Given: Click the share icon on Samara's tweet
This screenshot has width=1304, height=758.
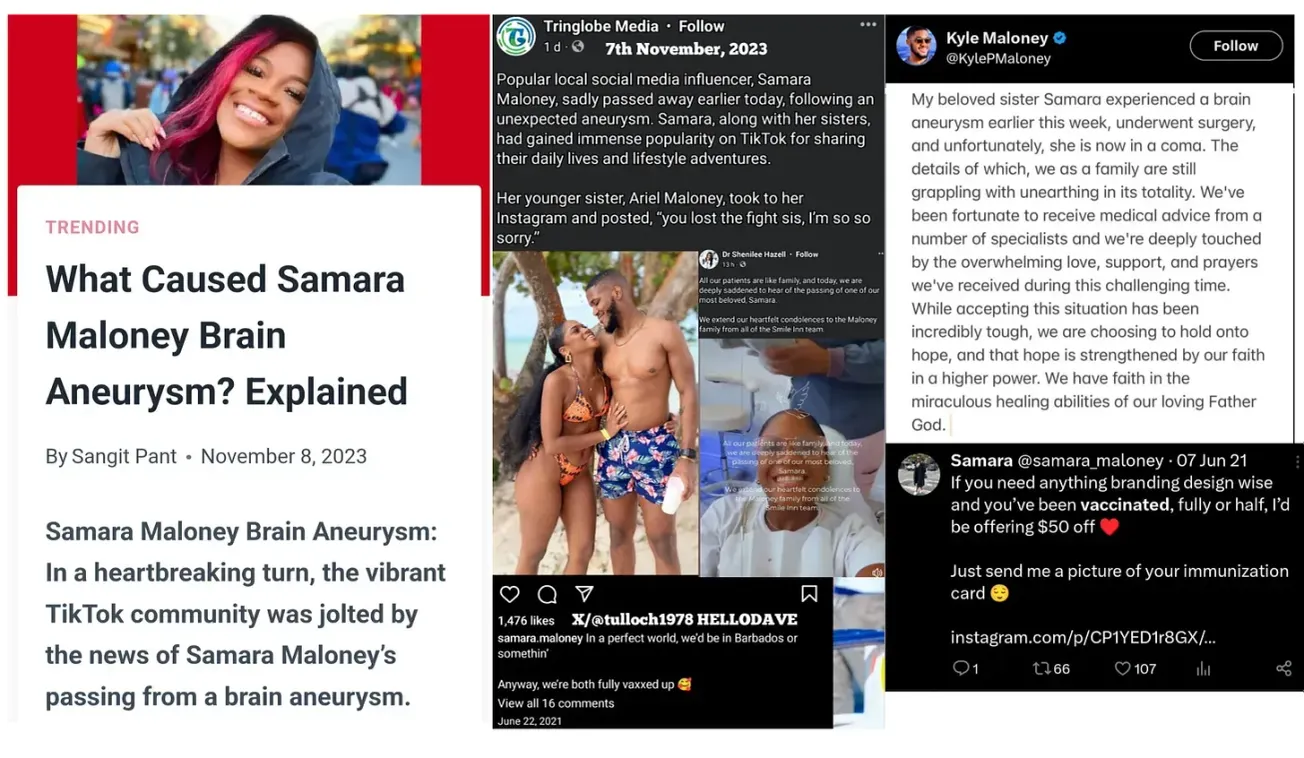Looking at the screenshot, I should coord(1284,668).
